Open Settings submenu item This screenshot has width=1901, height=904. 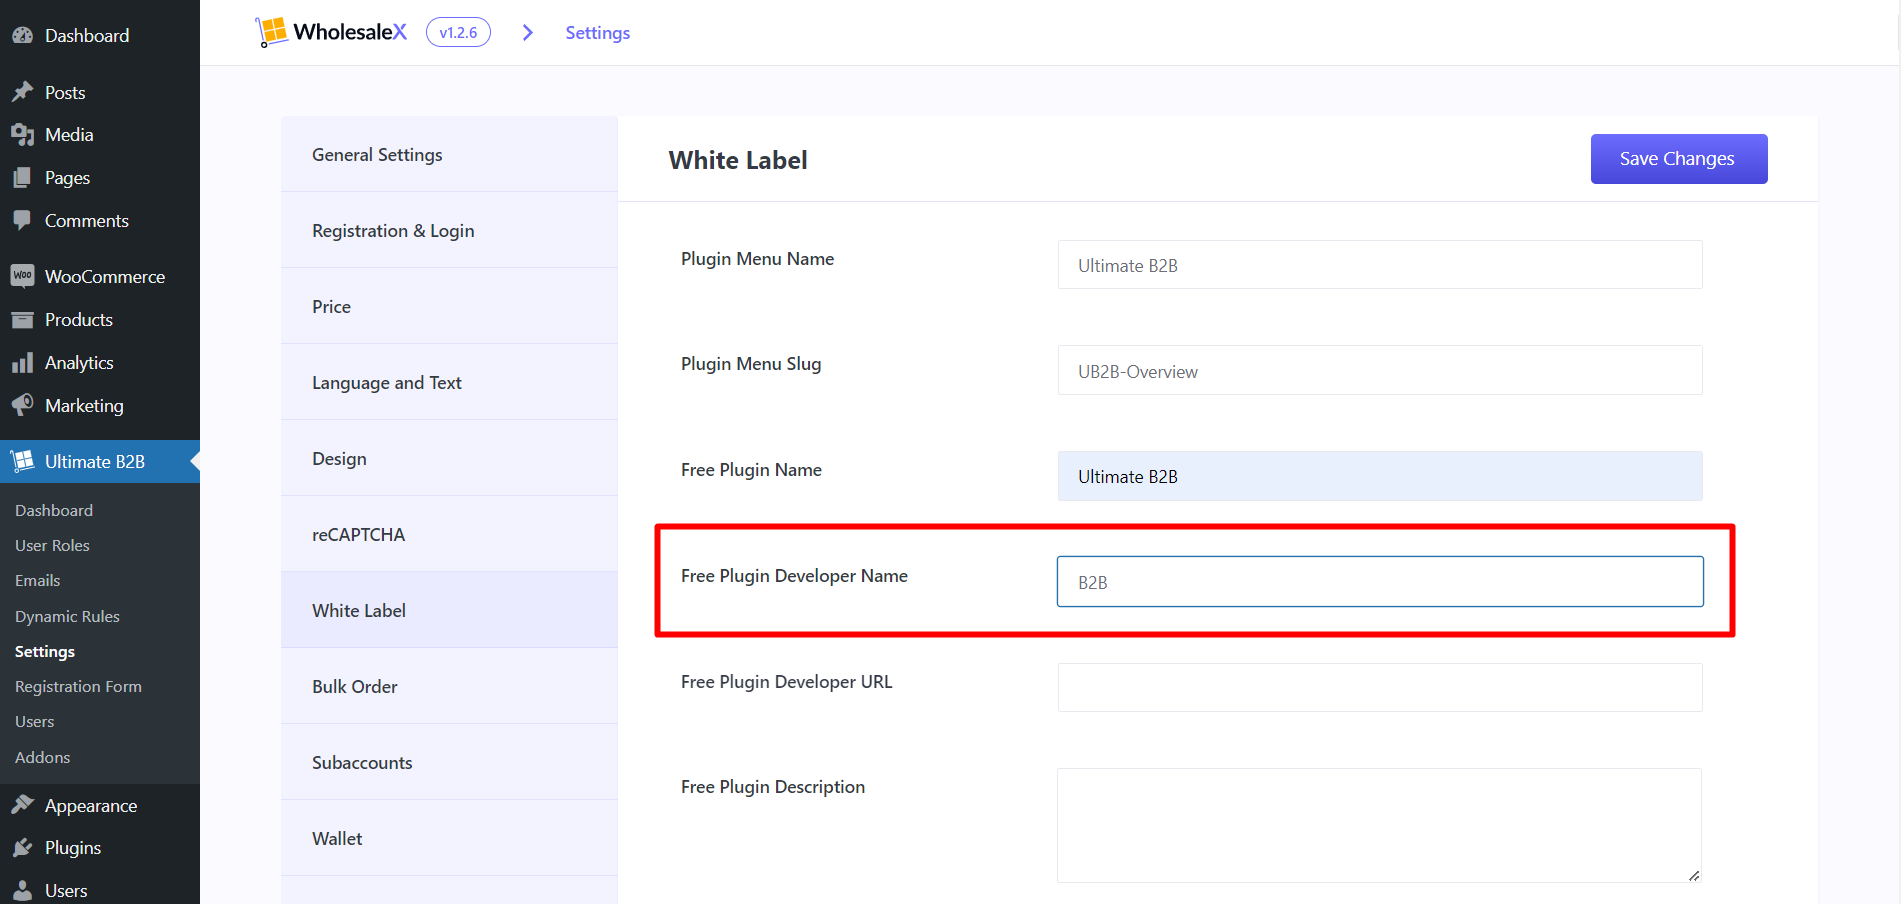pyautogui.click(x=45, y=651)
